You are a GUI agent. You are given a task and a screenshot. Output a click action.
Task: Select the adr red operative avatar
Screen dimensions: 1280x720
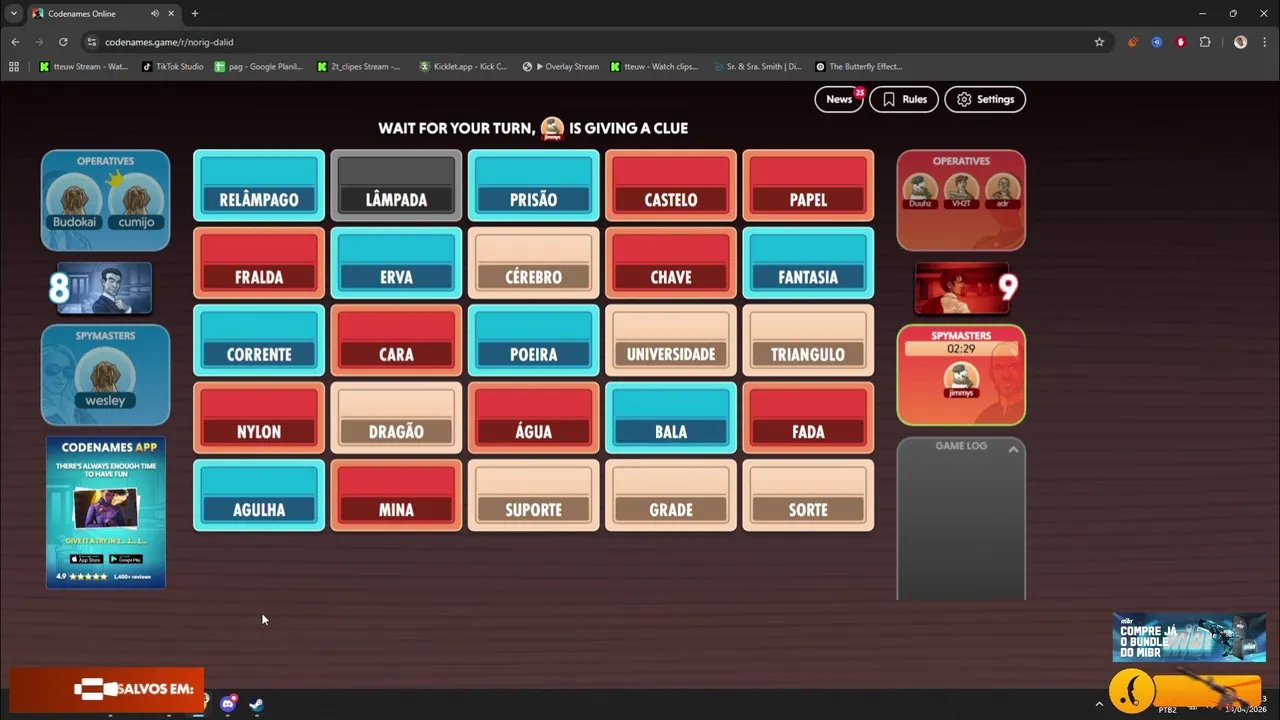[x=1002, y=191]
